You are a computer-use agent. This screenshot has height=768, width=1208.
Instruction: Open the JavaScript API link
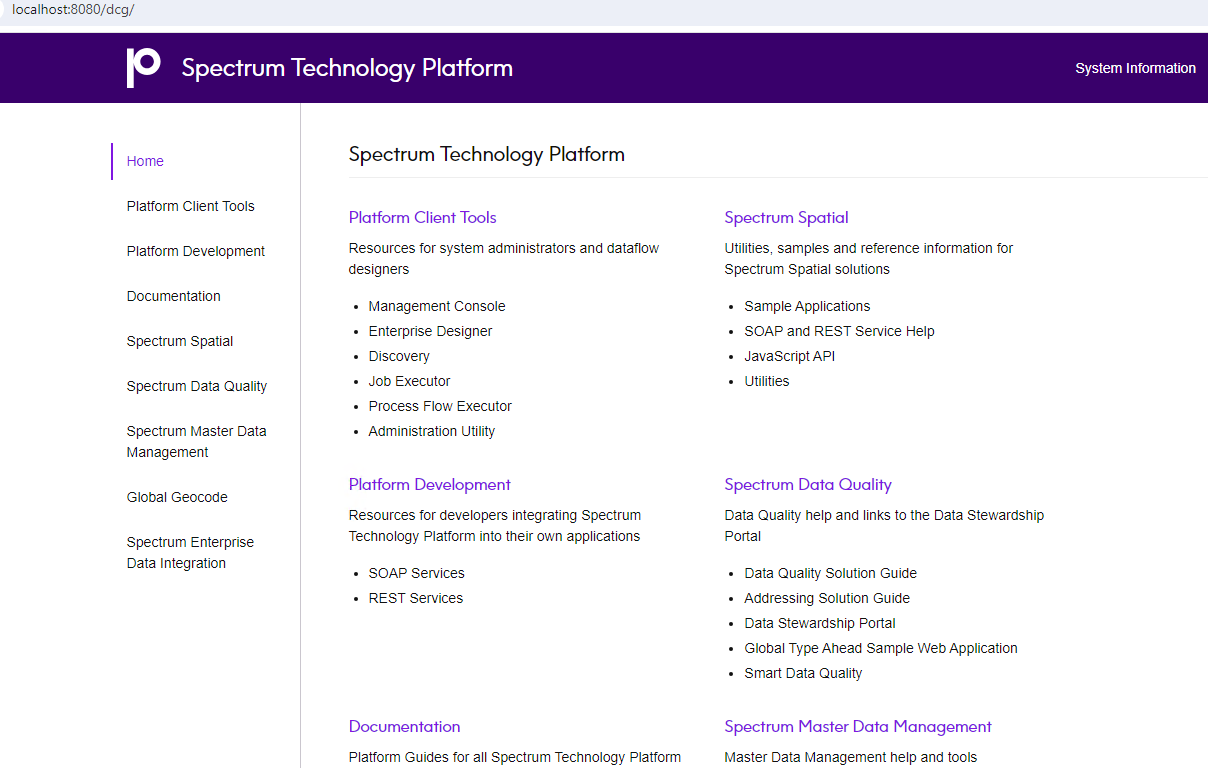click(x=789, y=356)
